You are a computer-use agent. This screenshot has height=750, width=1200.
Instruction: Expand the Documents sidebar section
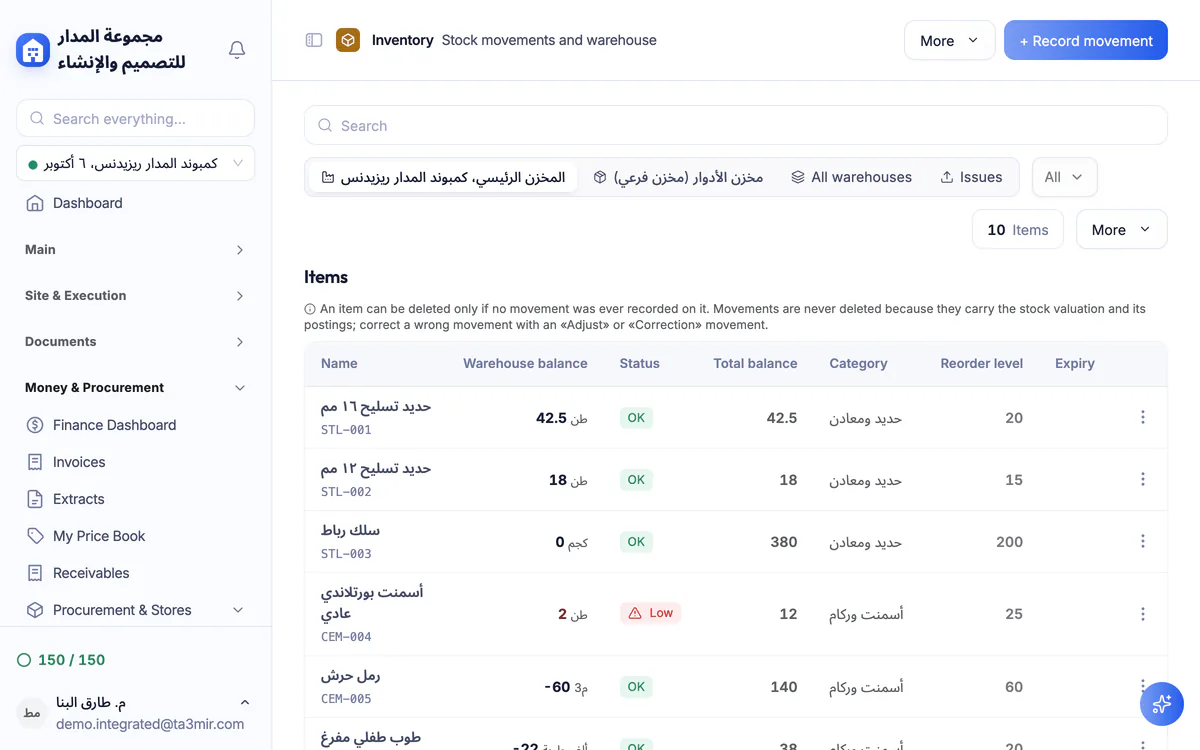(136, 342)
